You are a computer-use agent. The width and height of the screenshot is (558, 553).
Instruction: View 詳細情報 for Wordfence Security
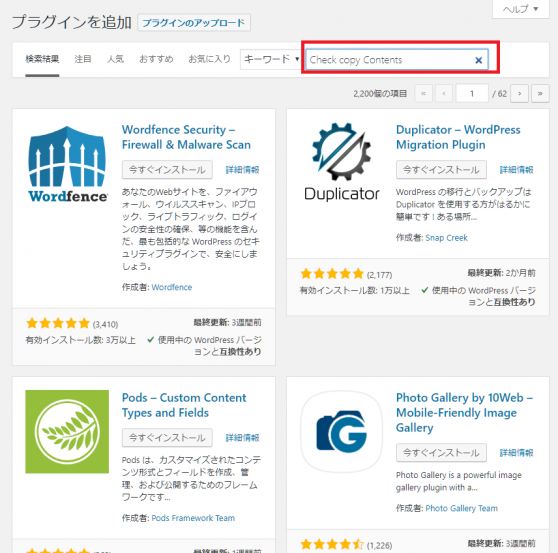(242, 170)
